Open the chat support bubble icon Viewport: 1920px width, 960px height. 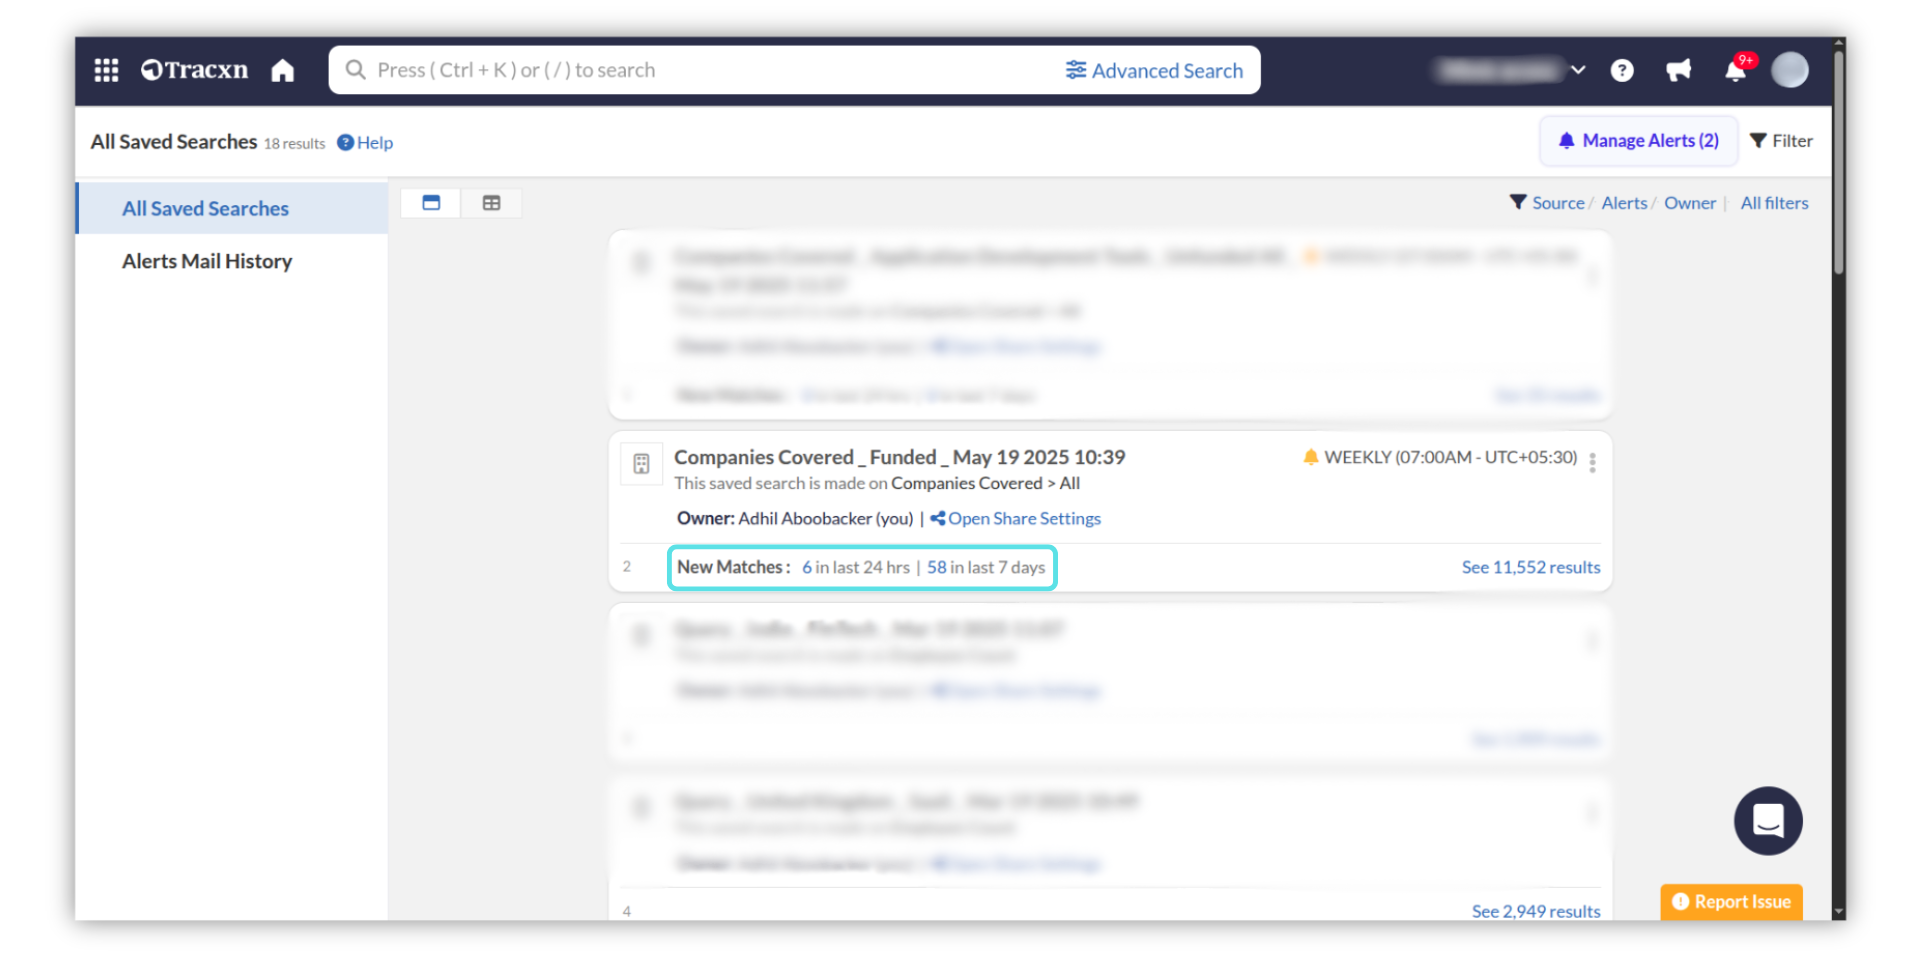pyautogui.click(x=1767, y=821)
